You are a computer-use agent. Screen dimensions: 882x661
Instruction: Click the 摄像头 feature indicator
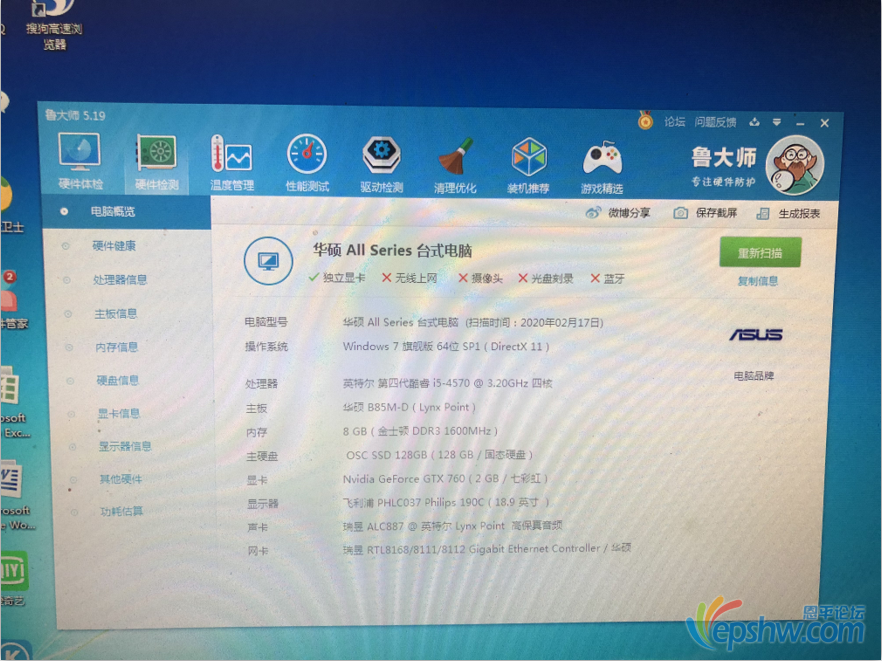(x=480, y=278)
